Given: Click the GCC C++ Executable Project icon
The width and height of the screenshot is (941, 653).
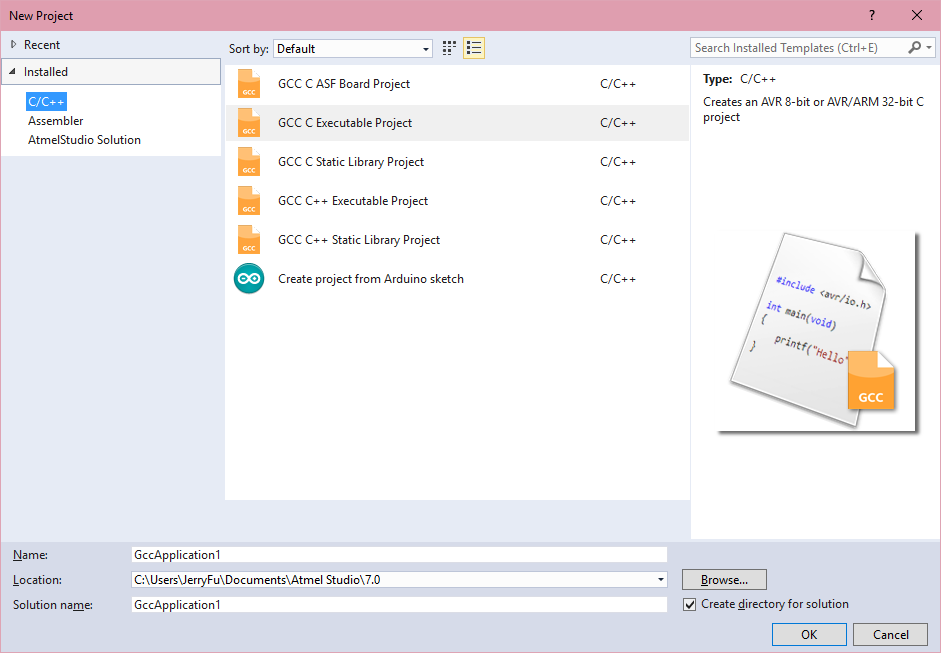Looking at the screenshot, I should [x=249, y=201].
